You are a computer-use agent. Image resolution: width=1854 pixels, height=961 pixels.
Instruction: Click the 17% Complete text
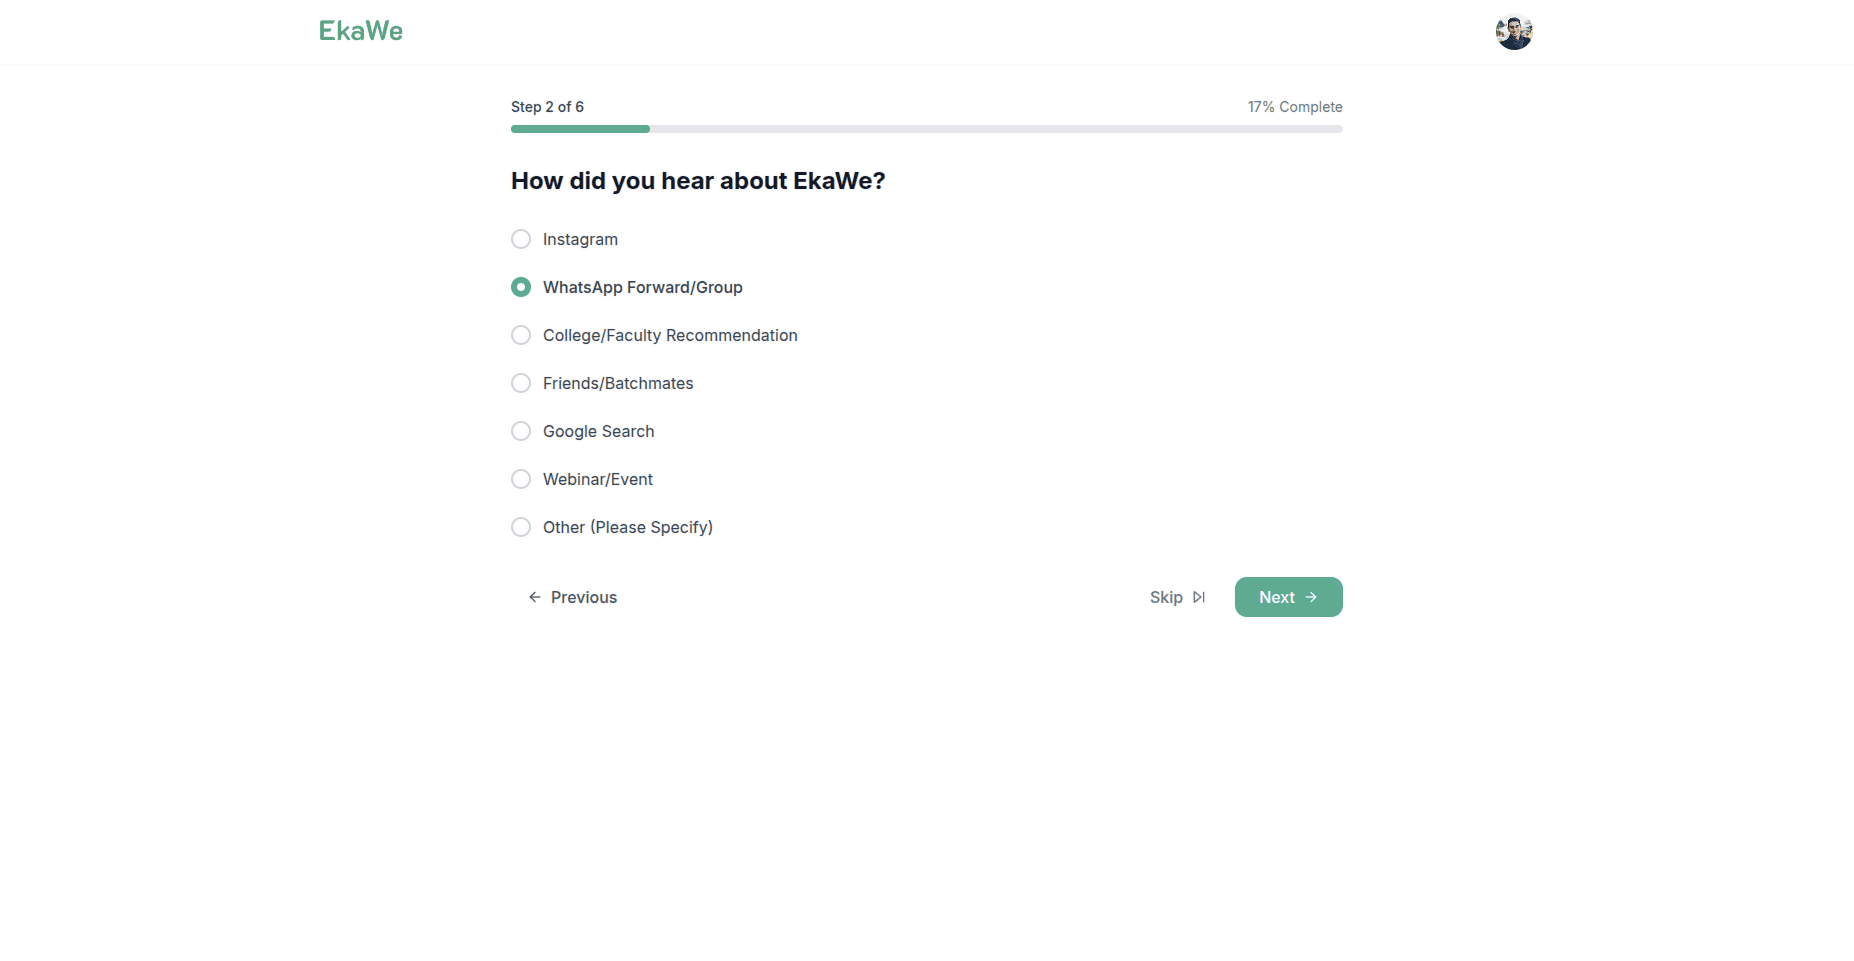click(1294, 106)
